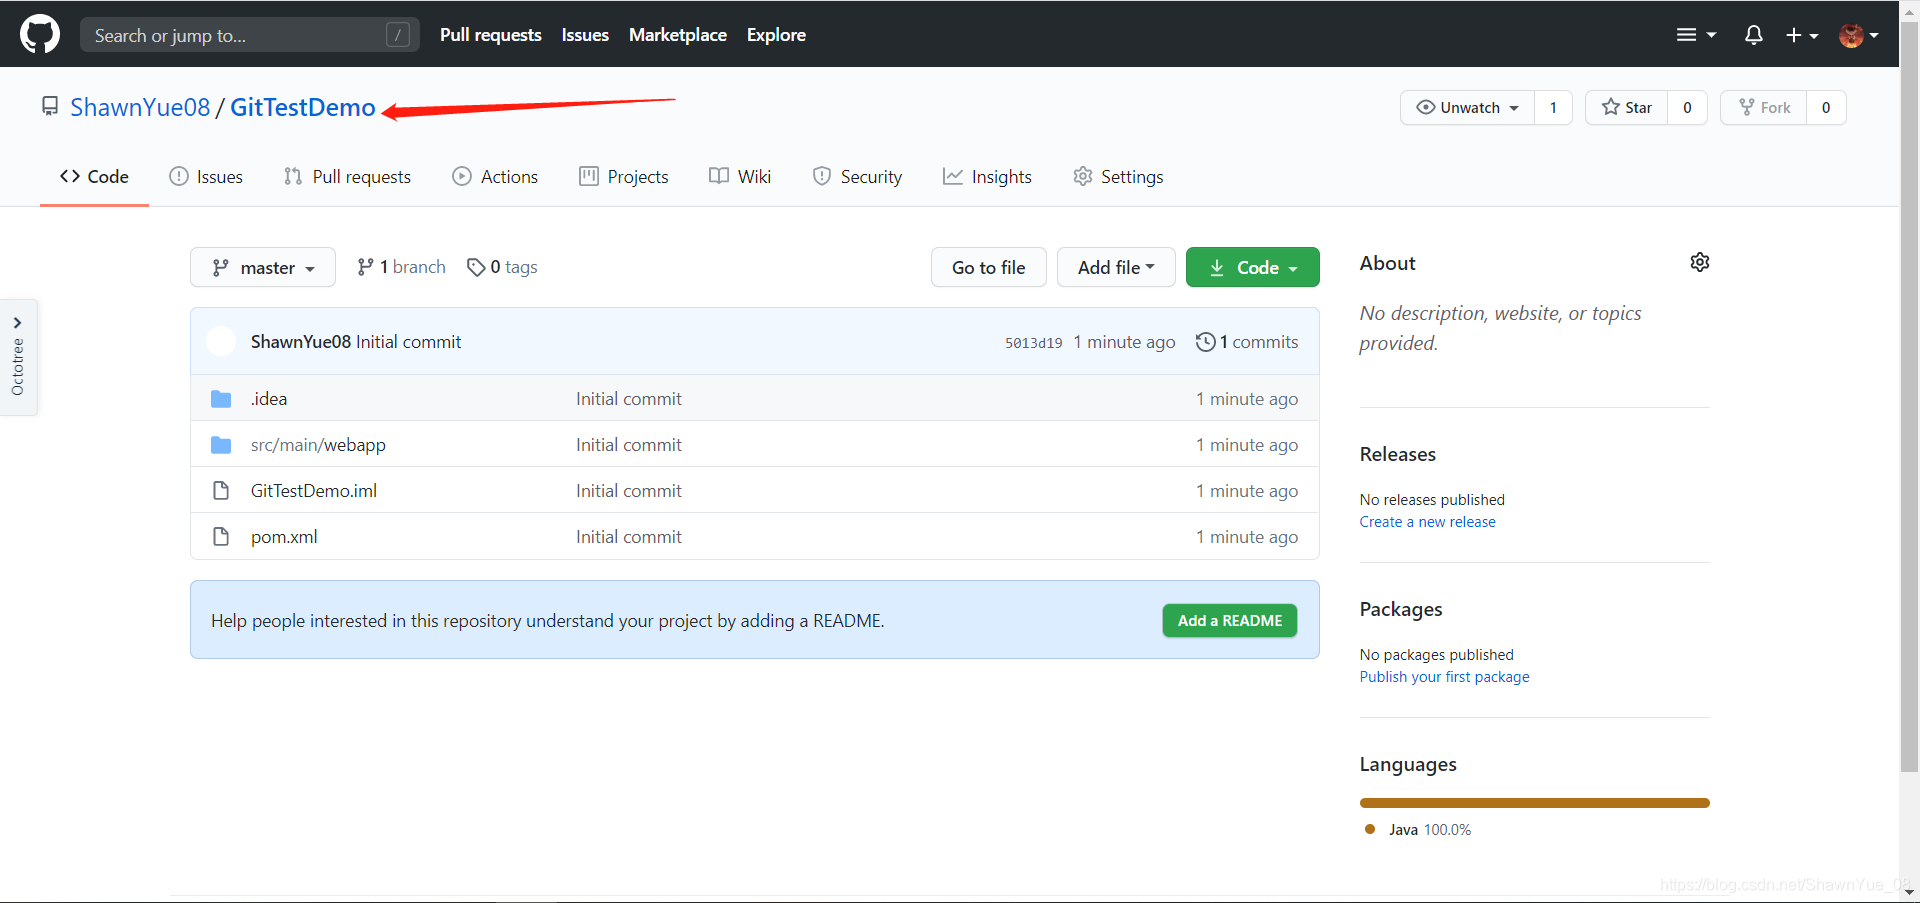Click the Add a README button
1920x903 pixels.
[x=1229, y=620]
